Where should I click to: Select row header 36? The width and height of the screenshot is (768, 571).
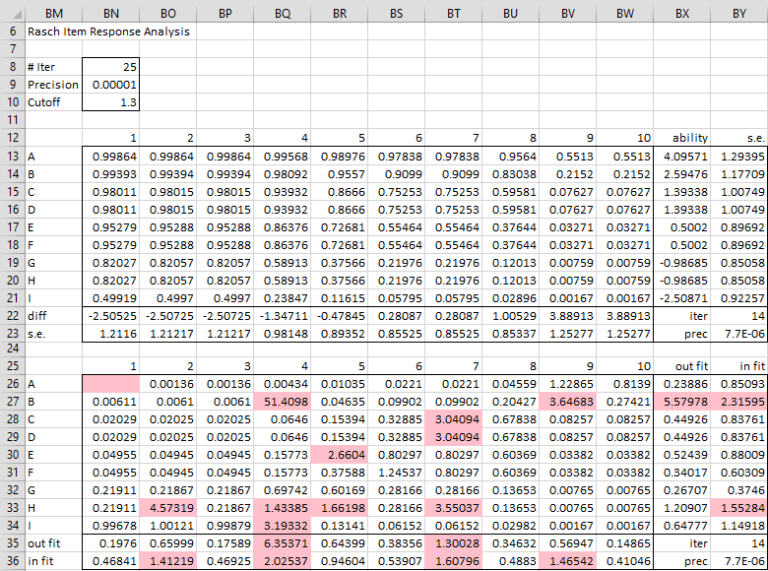12,561
